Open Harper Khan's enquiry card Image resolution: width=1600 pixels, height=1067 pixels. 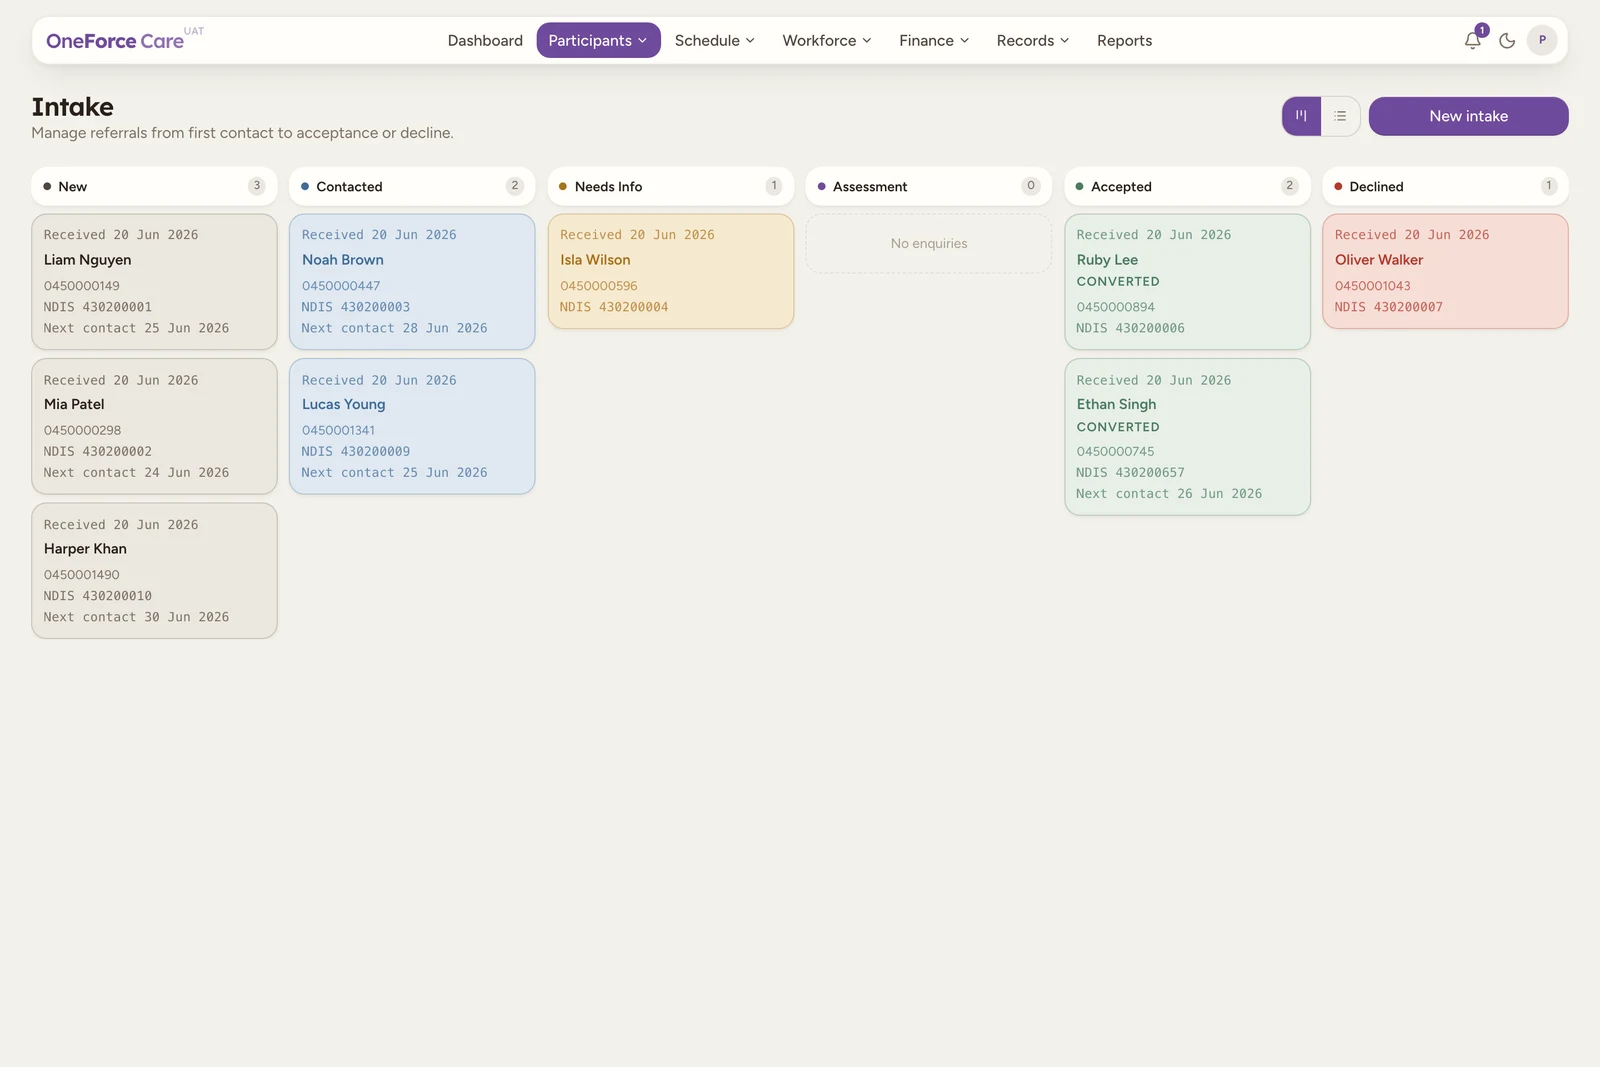(154, 570)
